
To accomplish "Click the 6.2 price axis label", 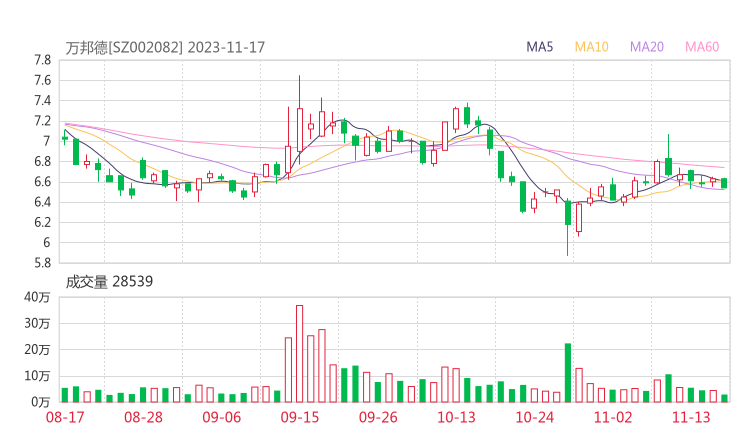I will (x=42, y=222).
